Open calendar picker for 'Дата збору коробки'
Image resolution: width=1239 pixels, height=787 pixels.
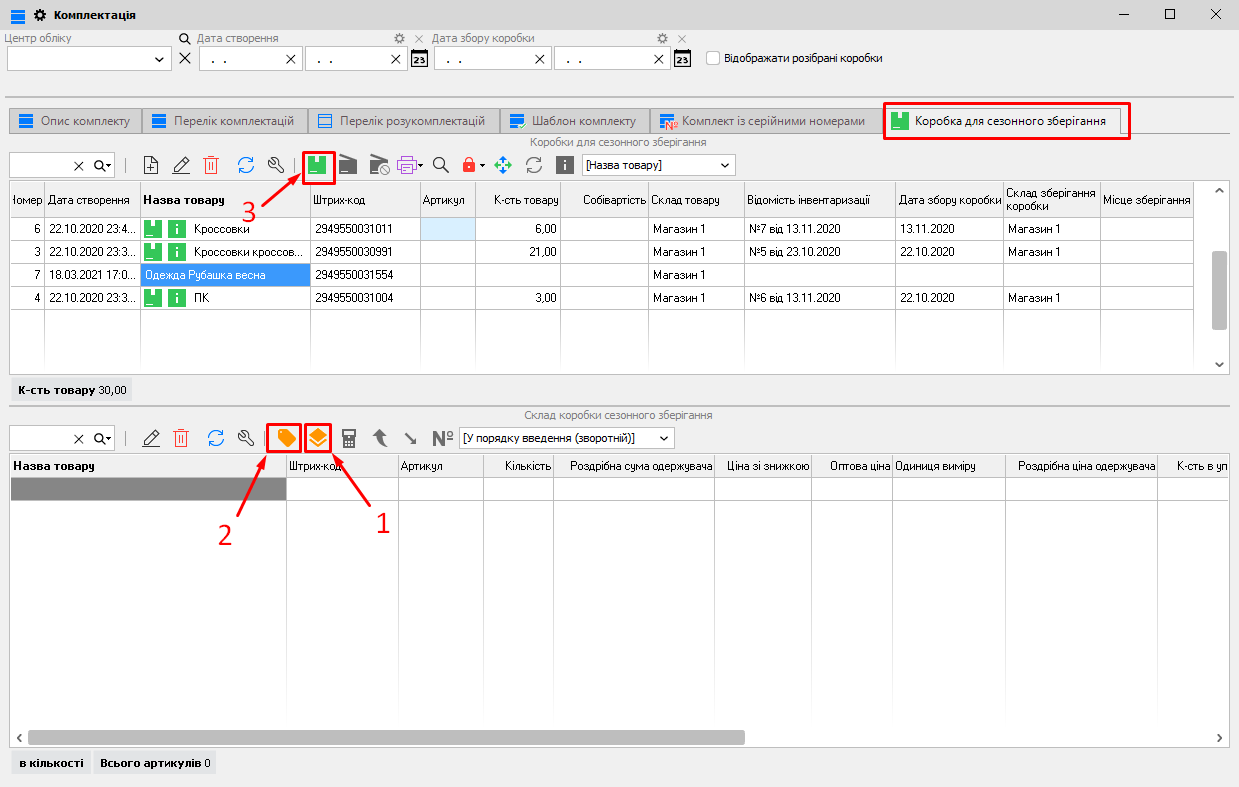click(683, 59)
